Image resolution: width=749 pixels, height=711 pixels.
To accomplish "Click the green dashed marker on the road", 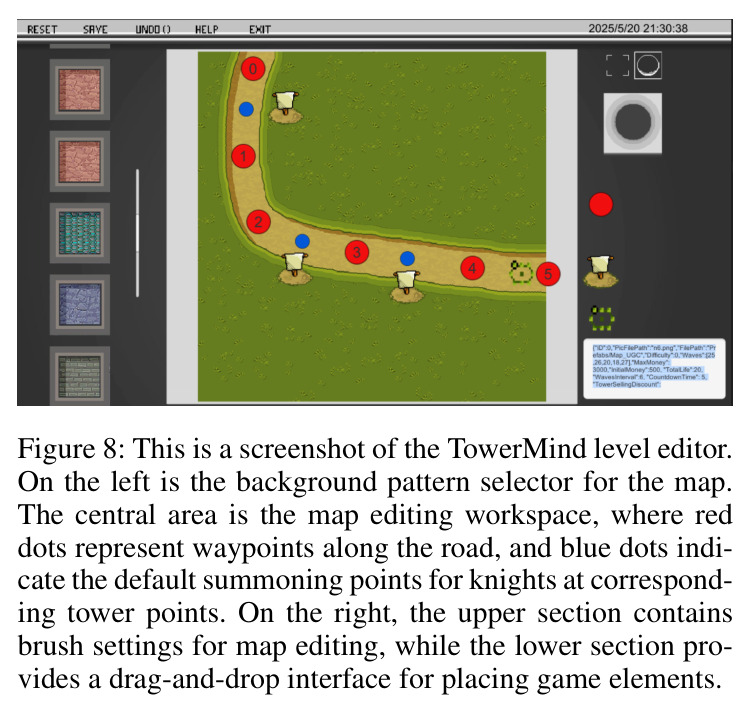I will pos(521,272).
